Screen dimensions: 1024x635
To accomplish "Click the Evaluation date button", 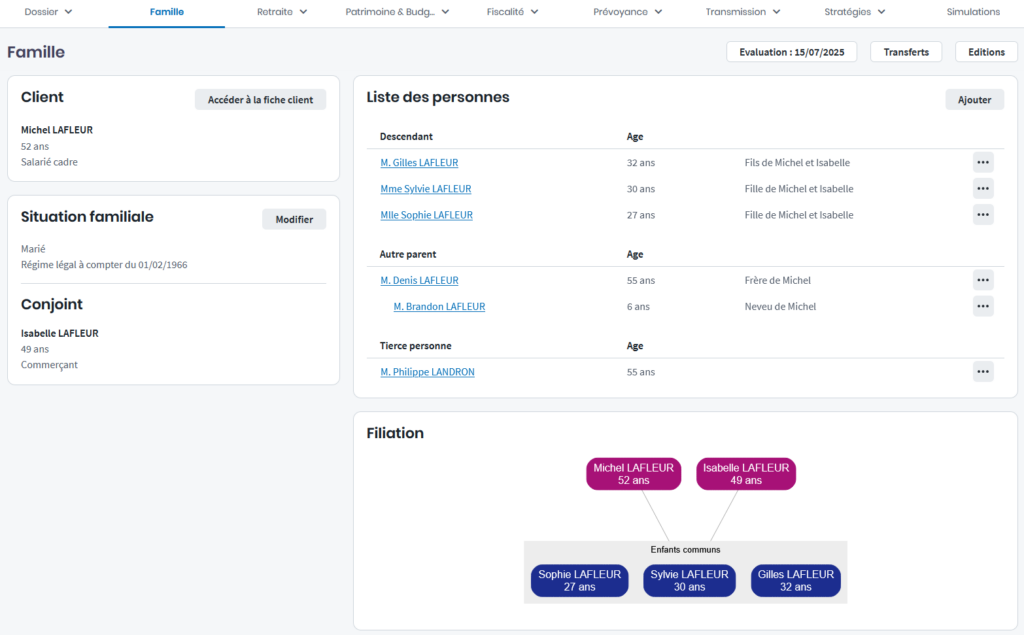I will (x=791, y=52).
